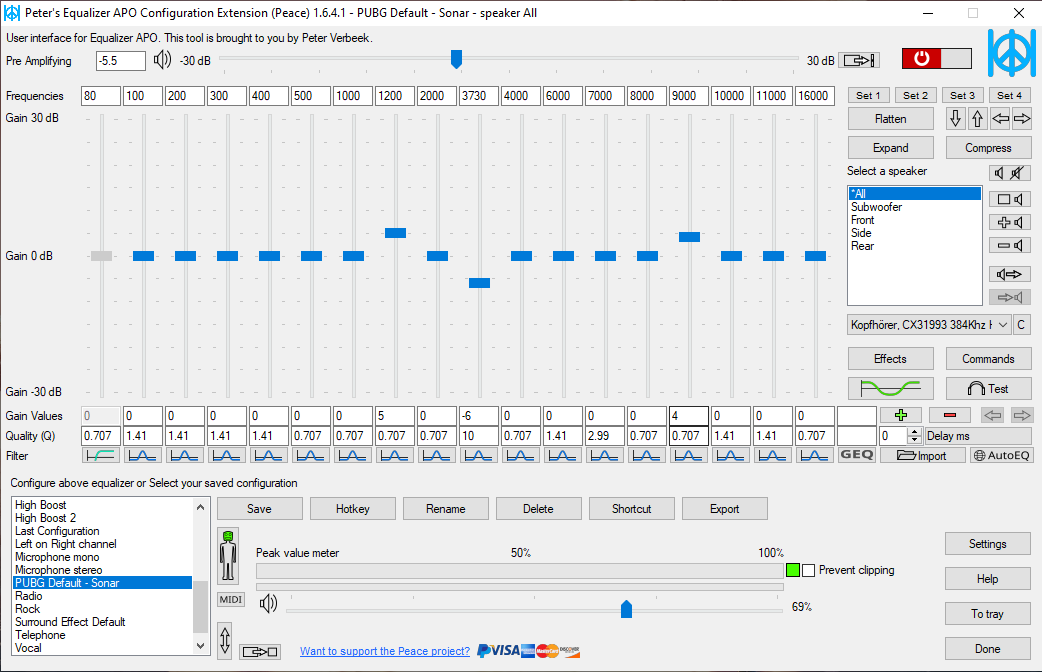Click the Pre Amplifying slider handle
Image resolution: width=1042 pixels, height=672 pixels.
coord(456,59)
